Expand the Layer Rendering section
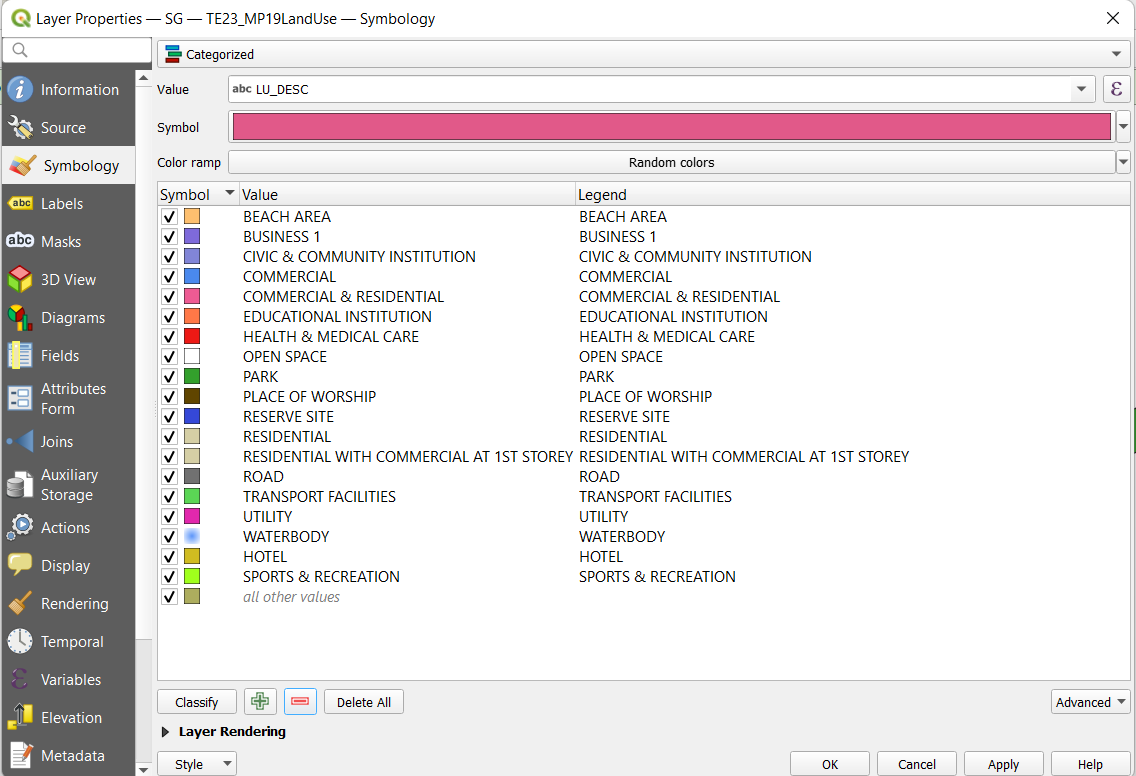Image resolution: width=1136 pixels, height=776 pixels. pos(166,732)
